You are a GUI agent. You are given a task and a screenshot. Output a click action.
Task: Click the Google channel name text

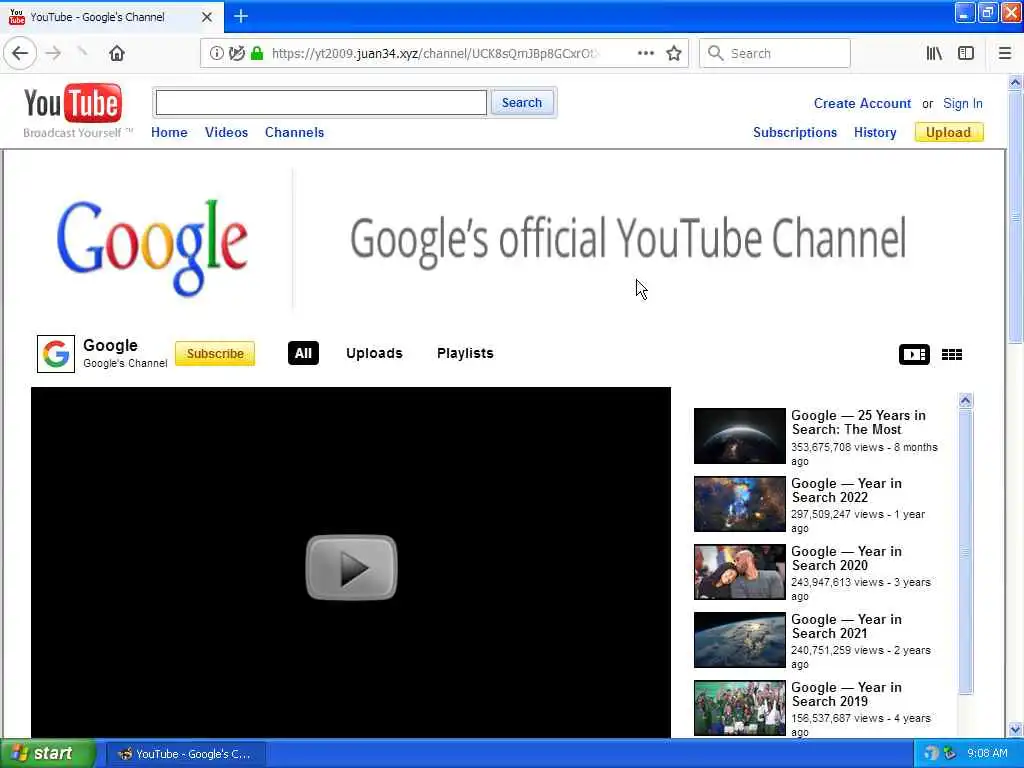click(x=110, y=345)
